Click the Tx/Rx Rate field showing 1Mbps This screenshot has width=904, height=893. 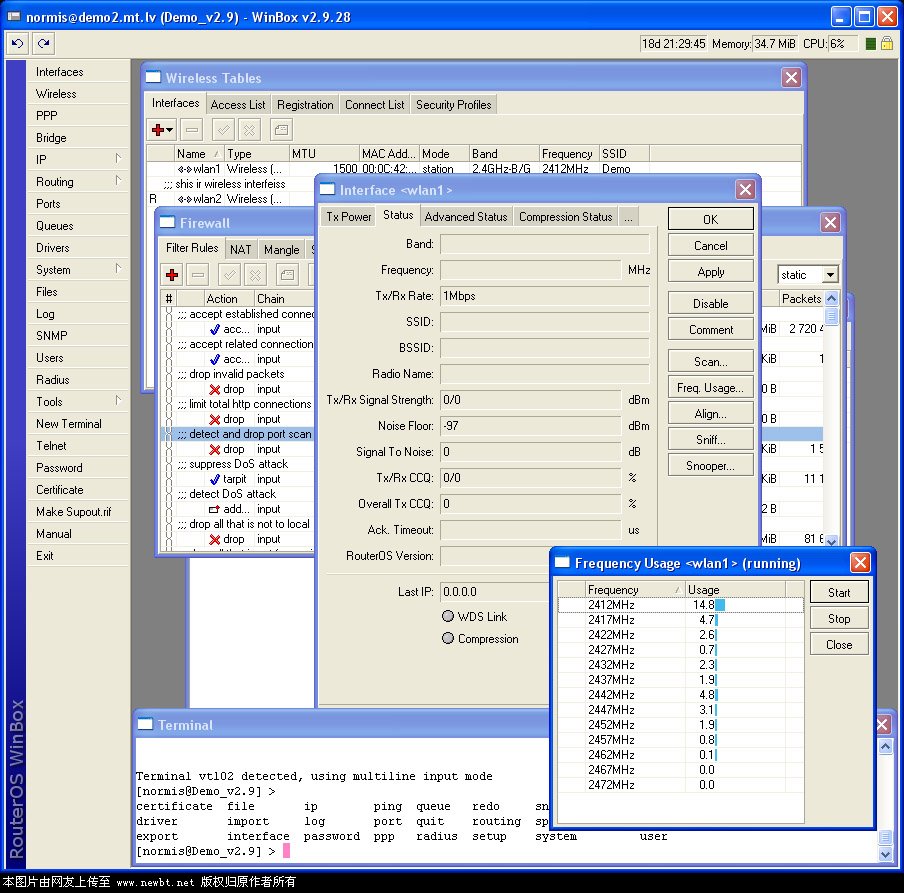tap(544, 296)
